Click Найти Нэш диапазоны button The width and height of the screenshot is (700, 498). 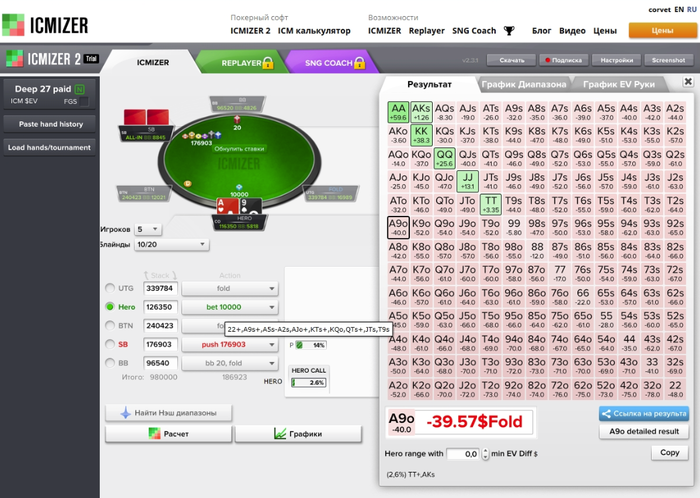[168, 413]
